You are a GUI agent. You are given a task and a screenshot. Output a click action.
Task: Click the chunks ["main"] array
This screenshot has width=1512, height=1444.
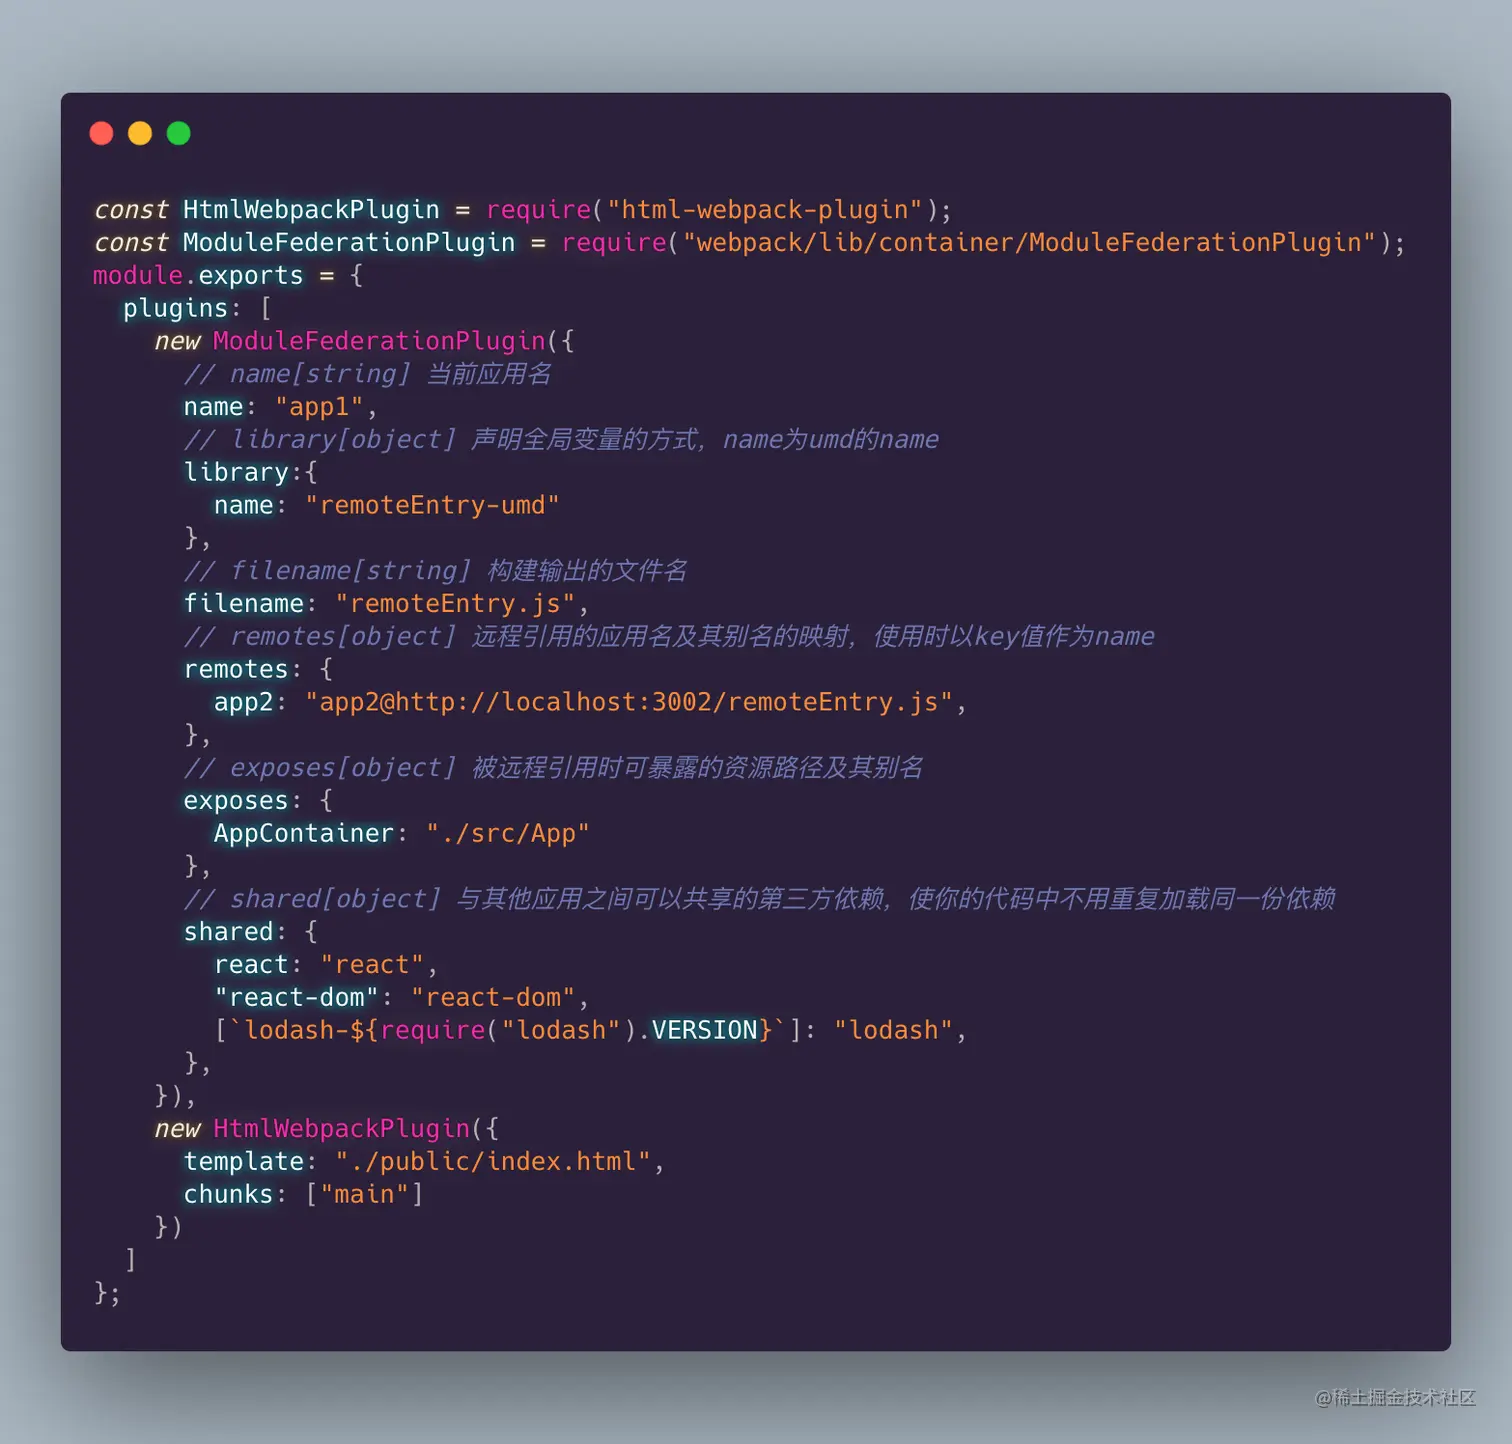364,1195
